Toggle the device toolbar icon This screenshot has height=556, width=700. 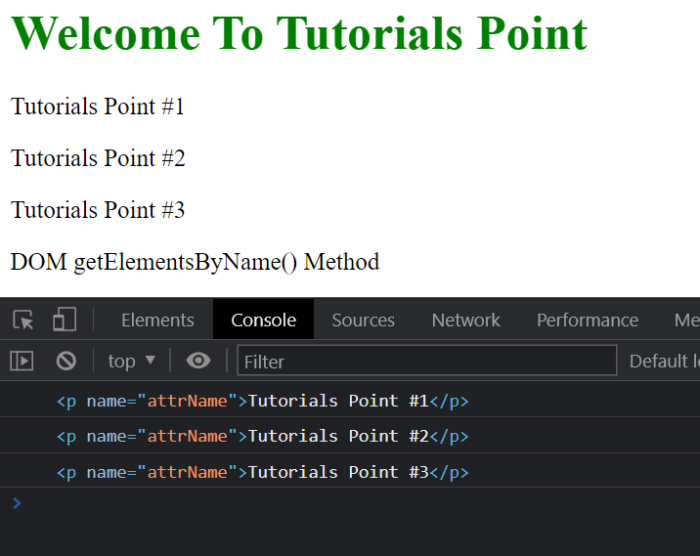click(65, 319)
